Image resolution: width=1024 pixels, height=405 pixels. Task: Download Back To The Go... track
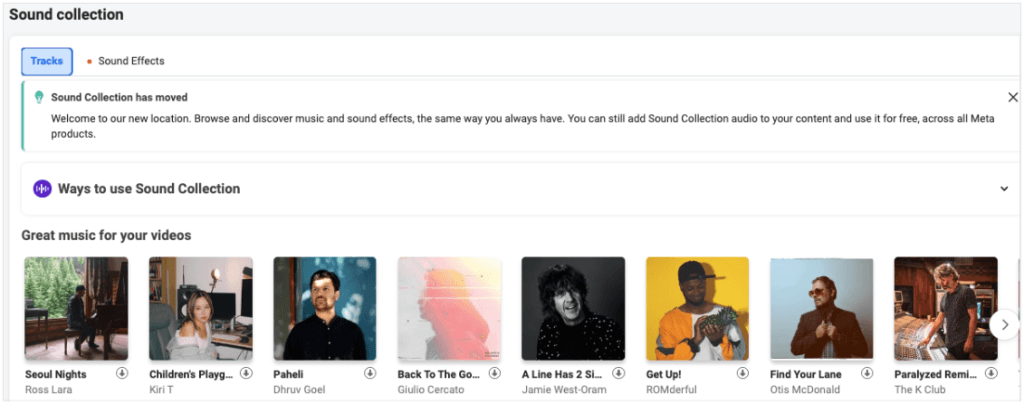(494, 373)
